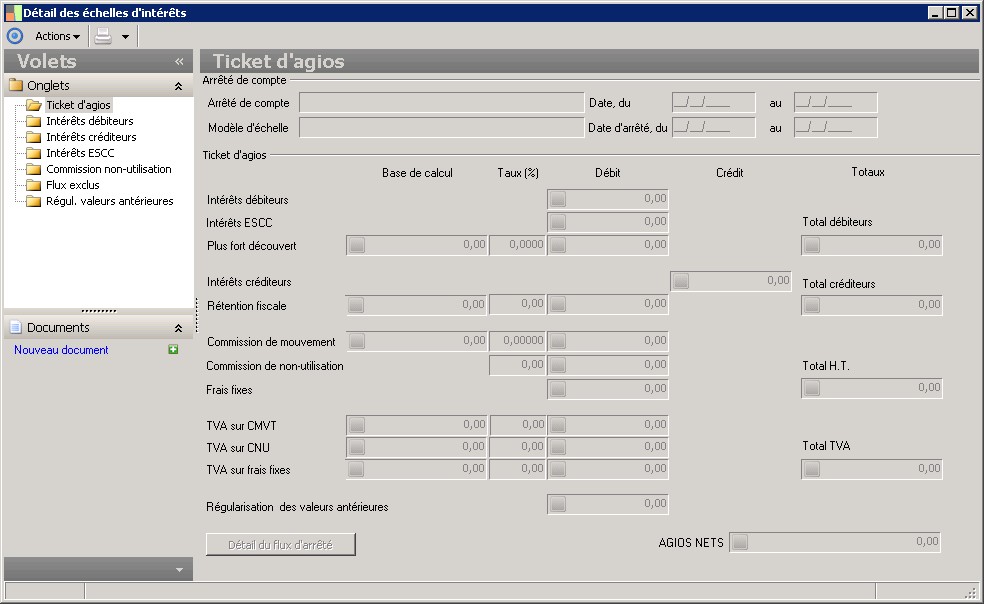Viewport: 984px width, 604px height.
Task: Open Régul. valeurs antérieures tab entry
Action: [109, 201]
